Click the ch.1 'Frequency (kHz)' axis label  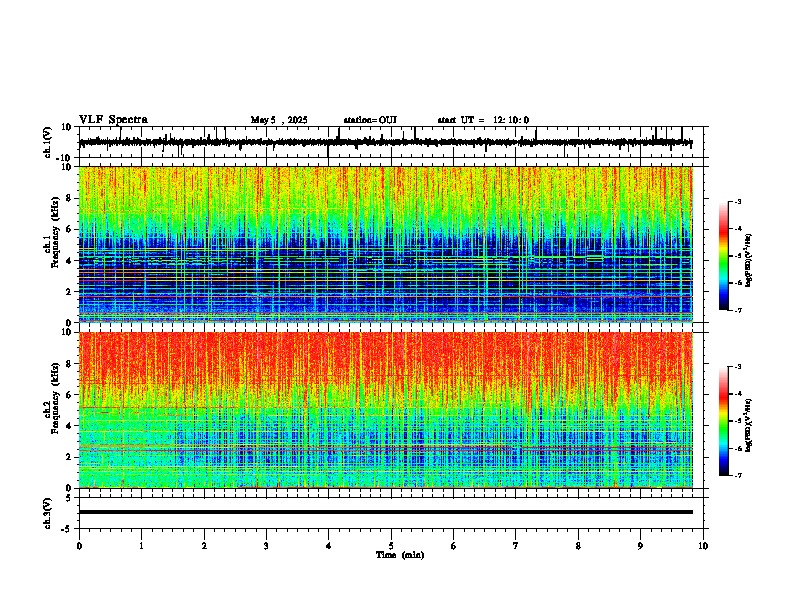point(55,231)
